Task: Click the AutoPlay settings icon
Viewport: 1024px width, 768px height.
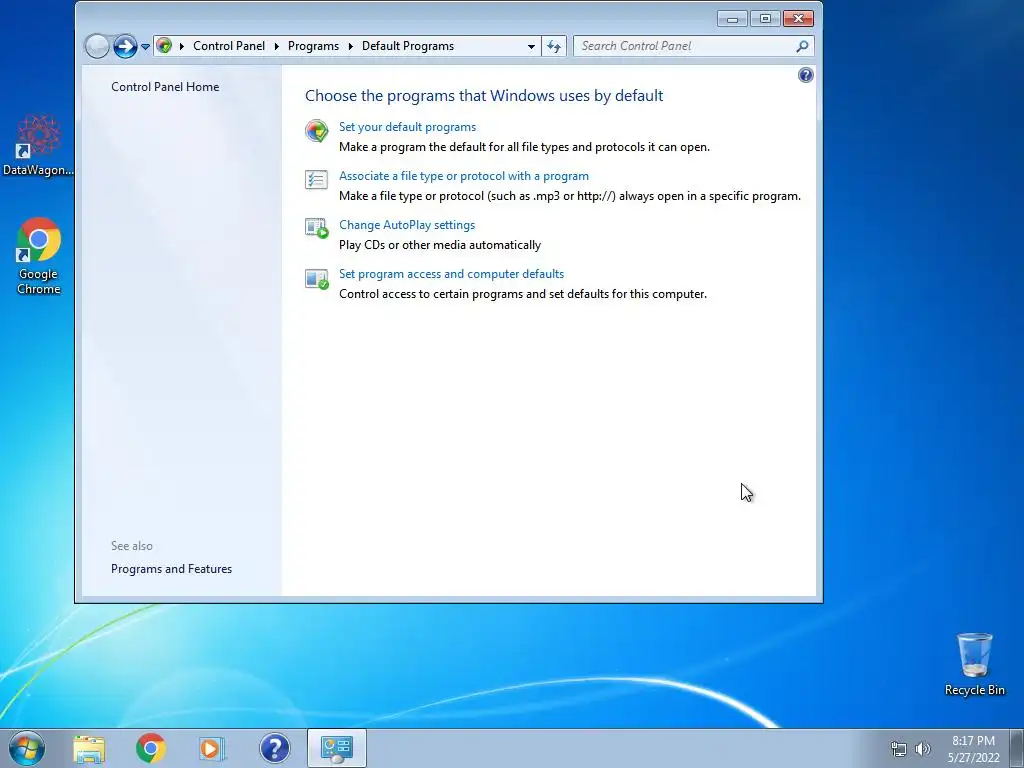Action: click(317, 229)
